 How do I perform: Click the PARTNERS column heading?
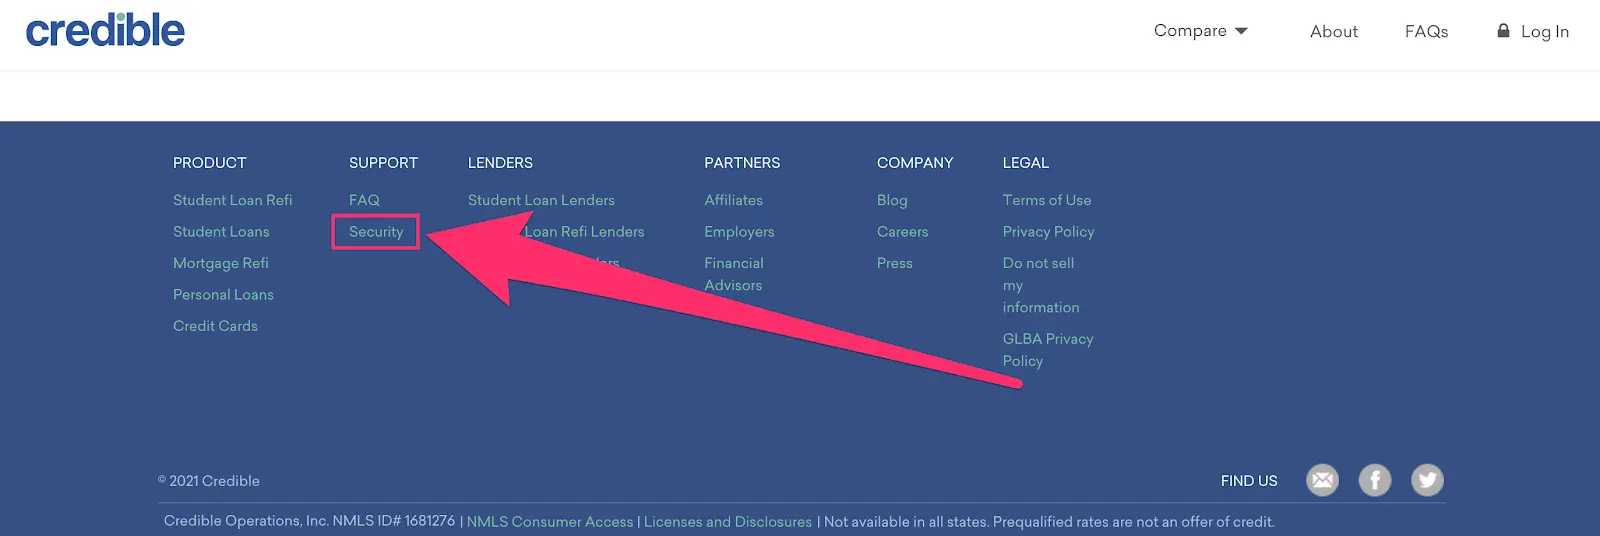click(742, 163)
